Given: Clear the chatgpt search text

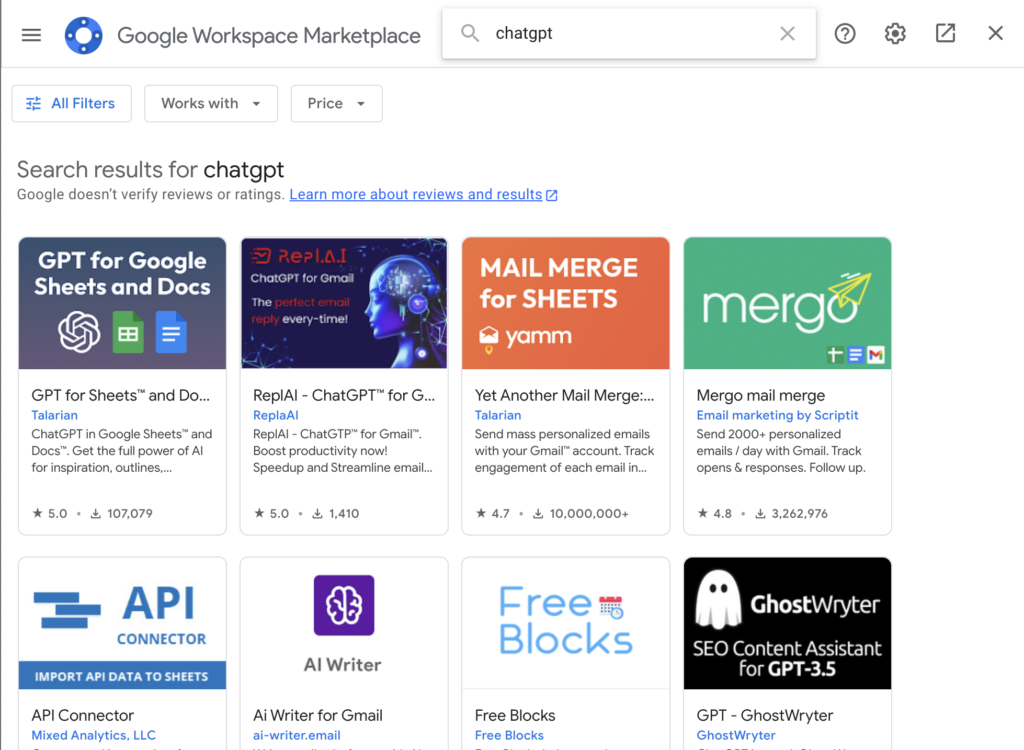Looking at the screenshot, I should (788, 33).
